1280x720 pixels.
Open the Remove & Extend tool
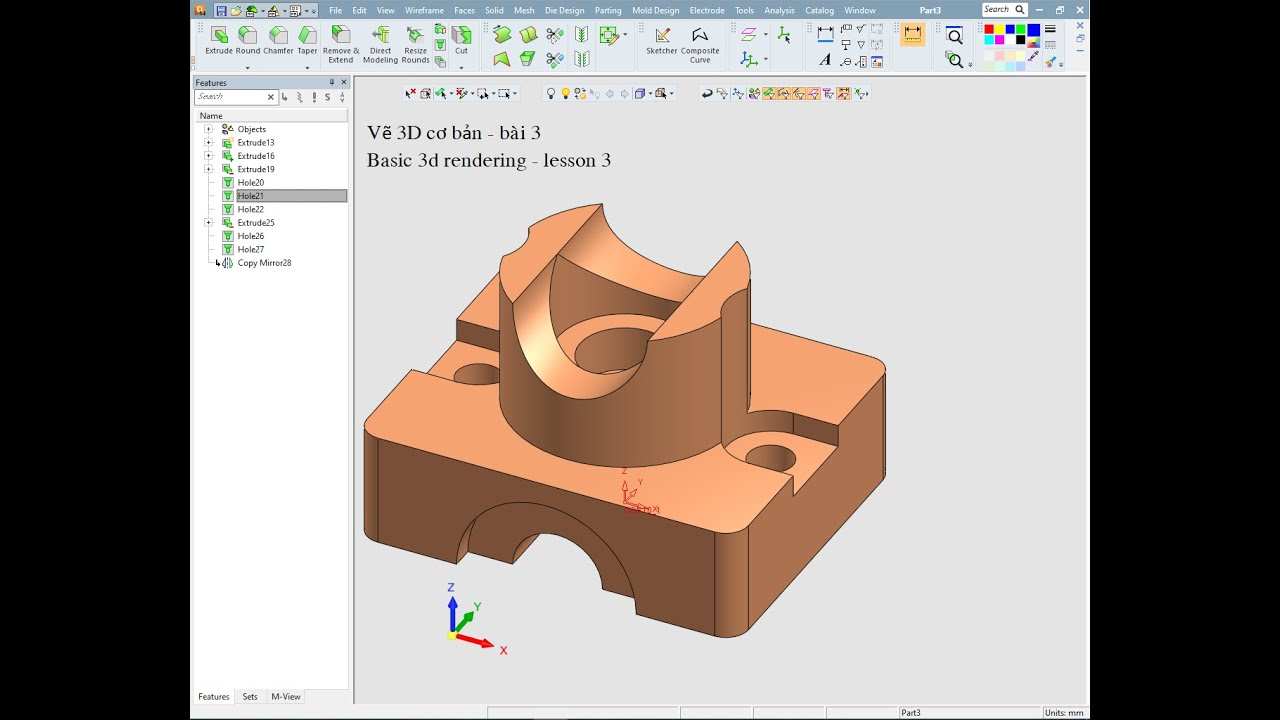click(341, 44)
